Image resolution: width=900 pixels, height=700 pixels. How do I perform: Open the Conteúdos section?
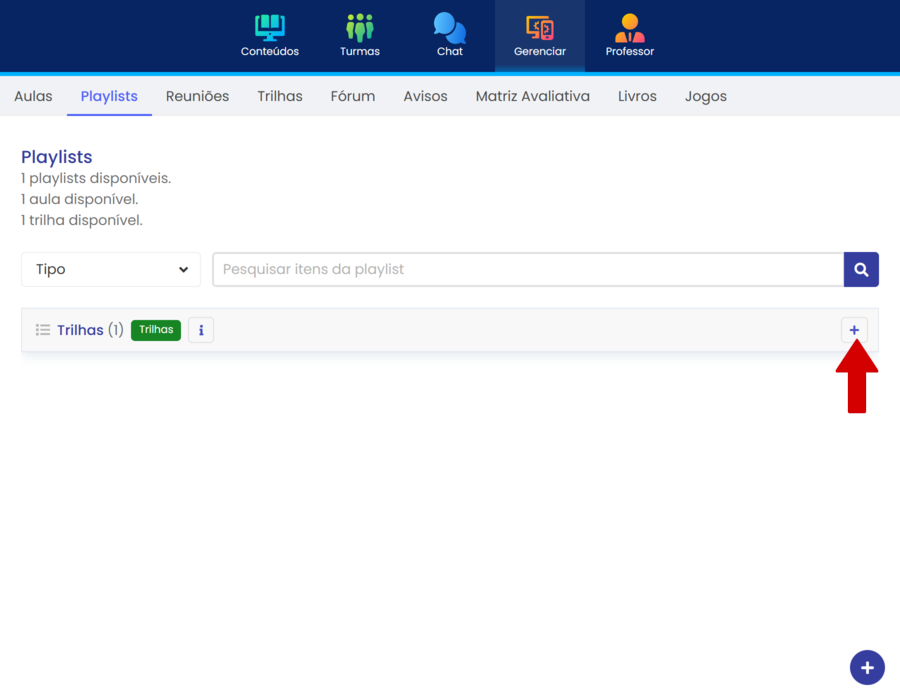click(x=270, y=36)
